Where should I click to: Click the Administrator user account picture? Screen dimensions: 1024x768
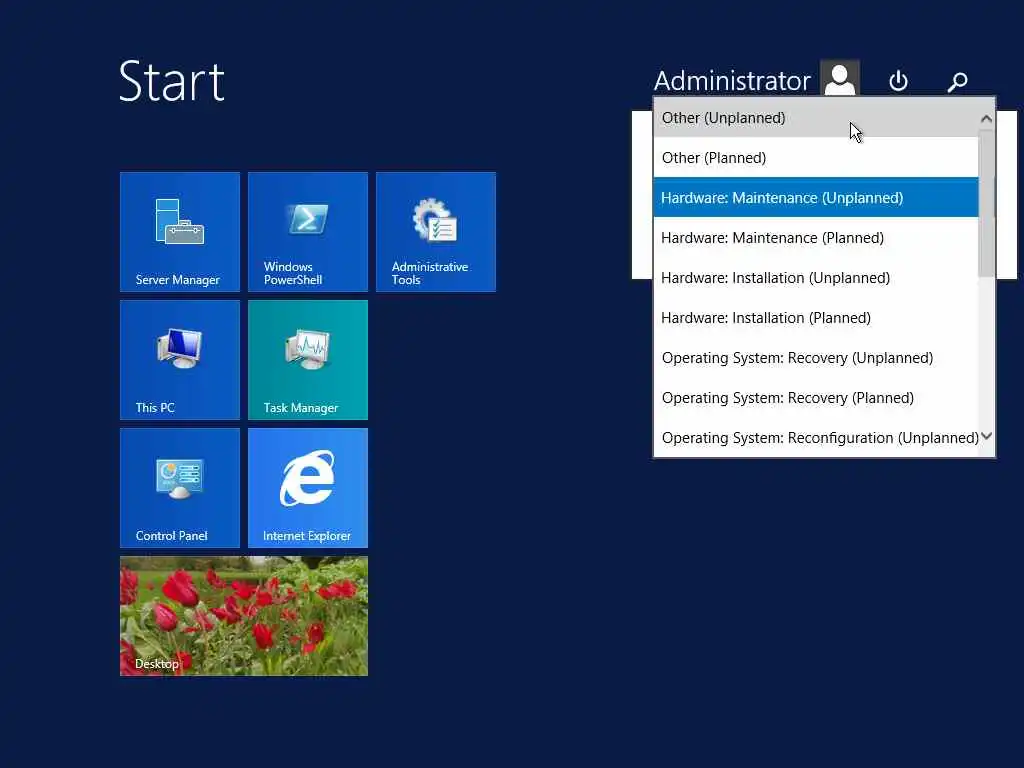(840, 78)
